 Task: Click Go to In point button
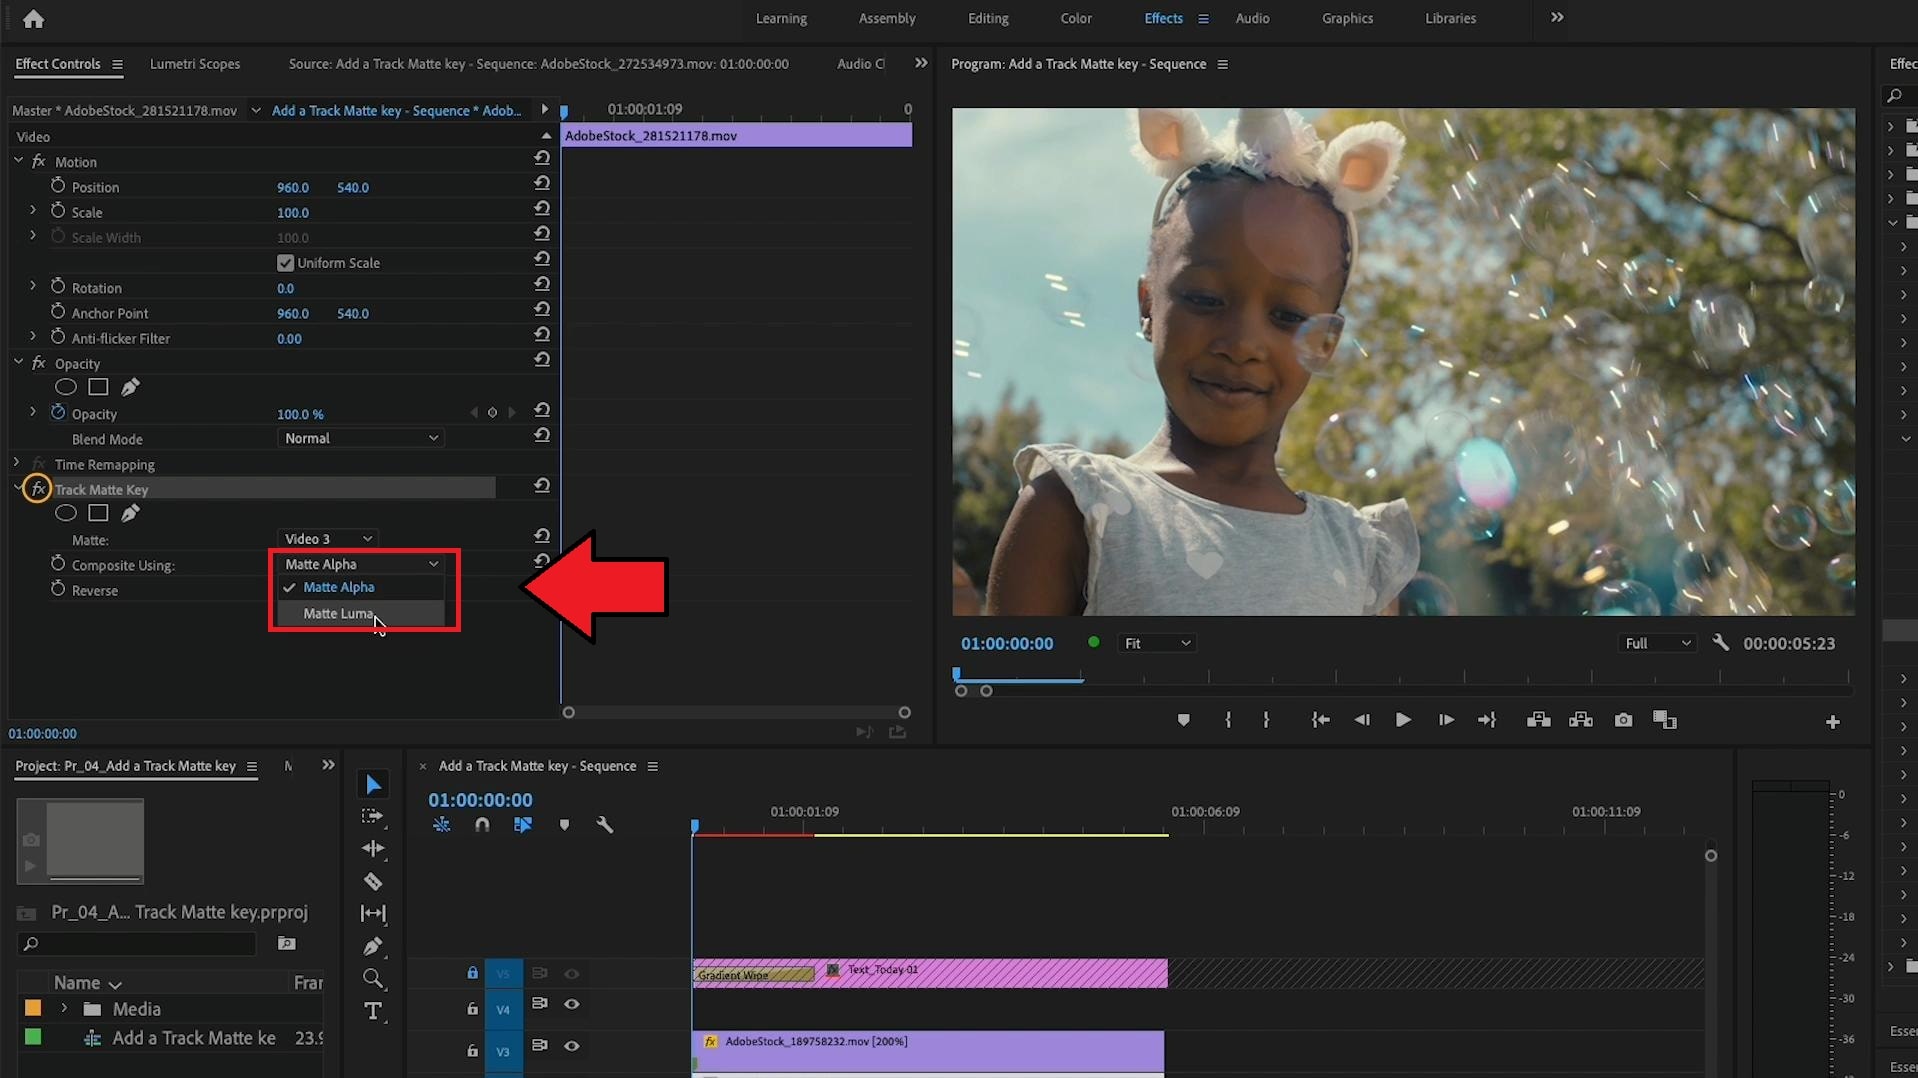coord(1321,720)
